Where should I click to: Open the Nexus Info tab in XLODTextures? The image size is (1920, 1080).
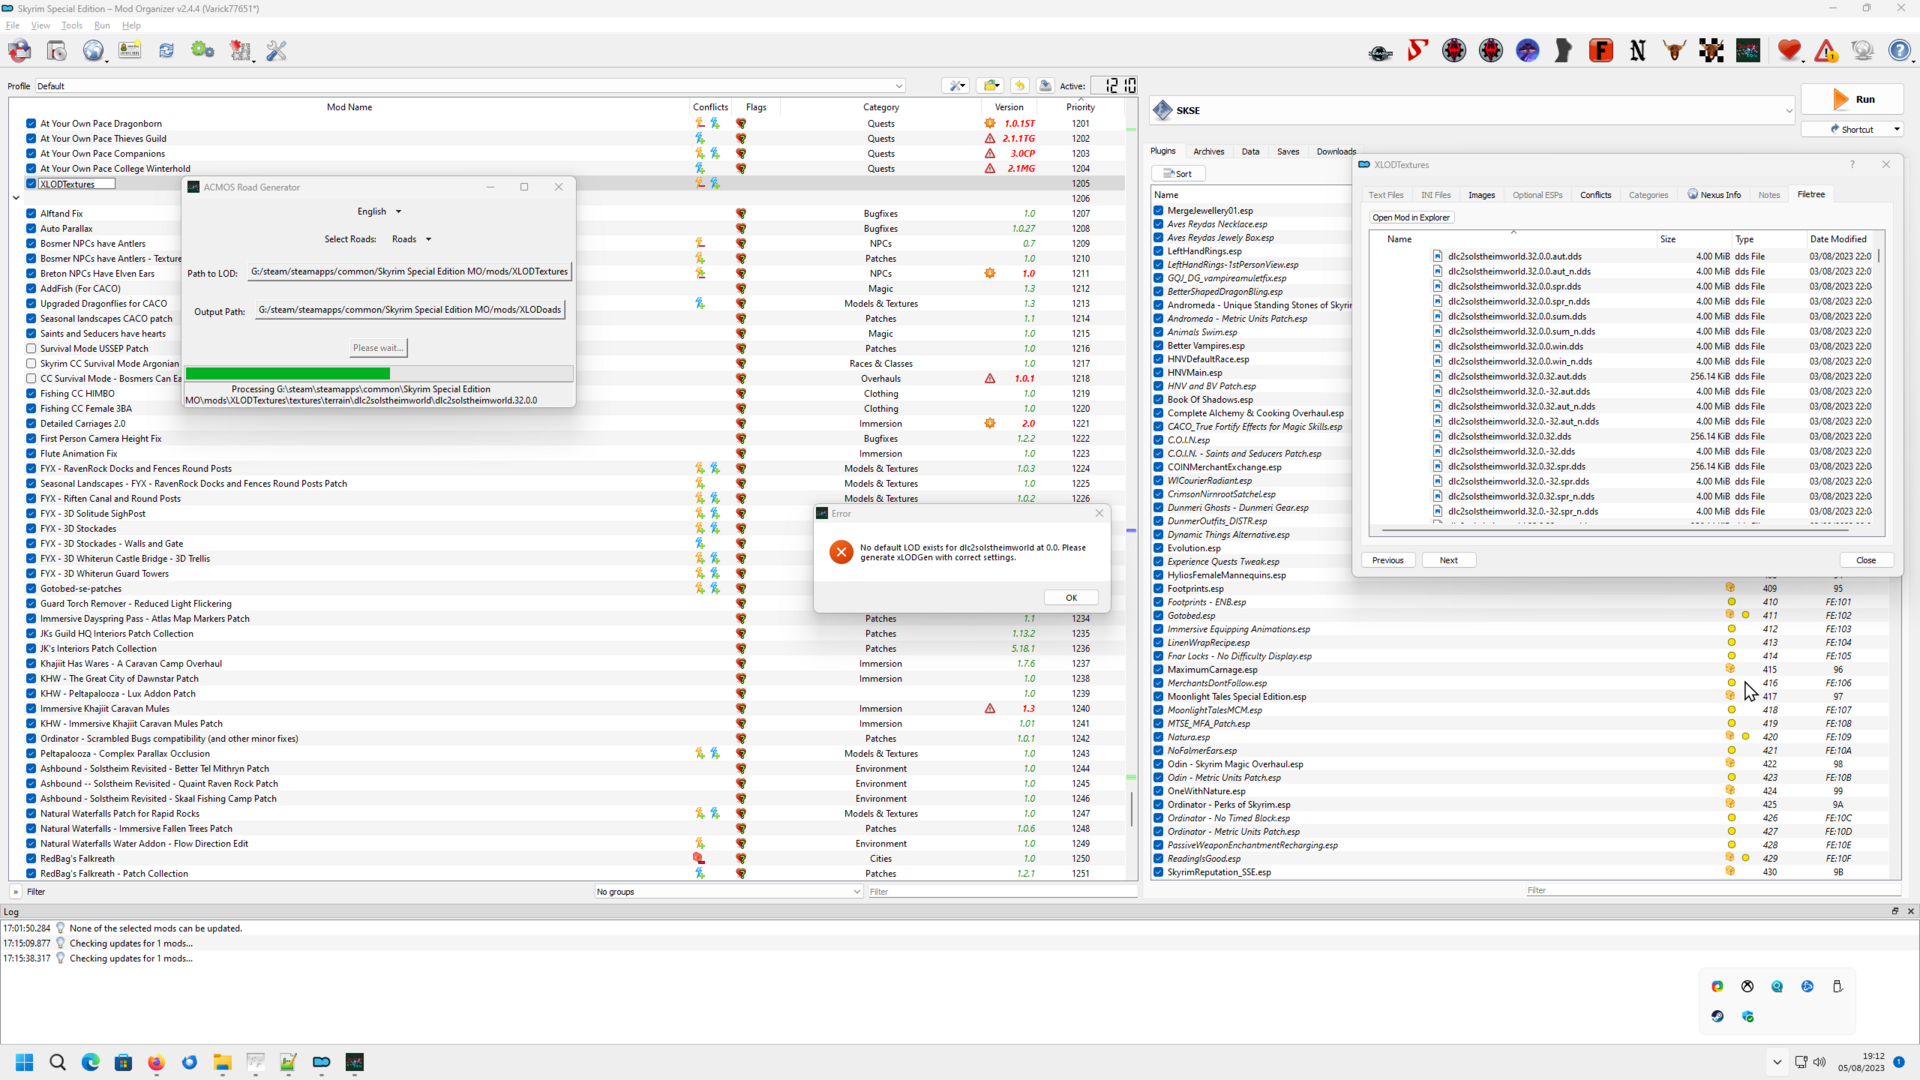(x=1714, y=195)
